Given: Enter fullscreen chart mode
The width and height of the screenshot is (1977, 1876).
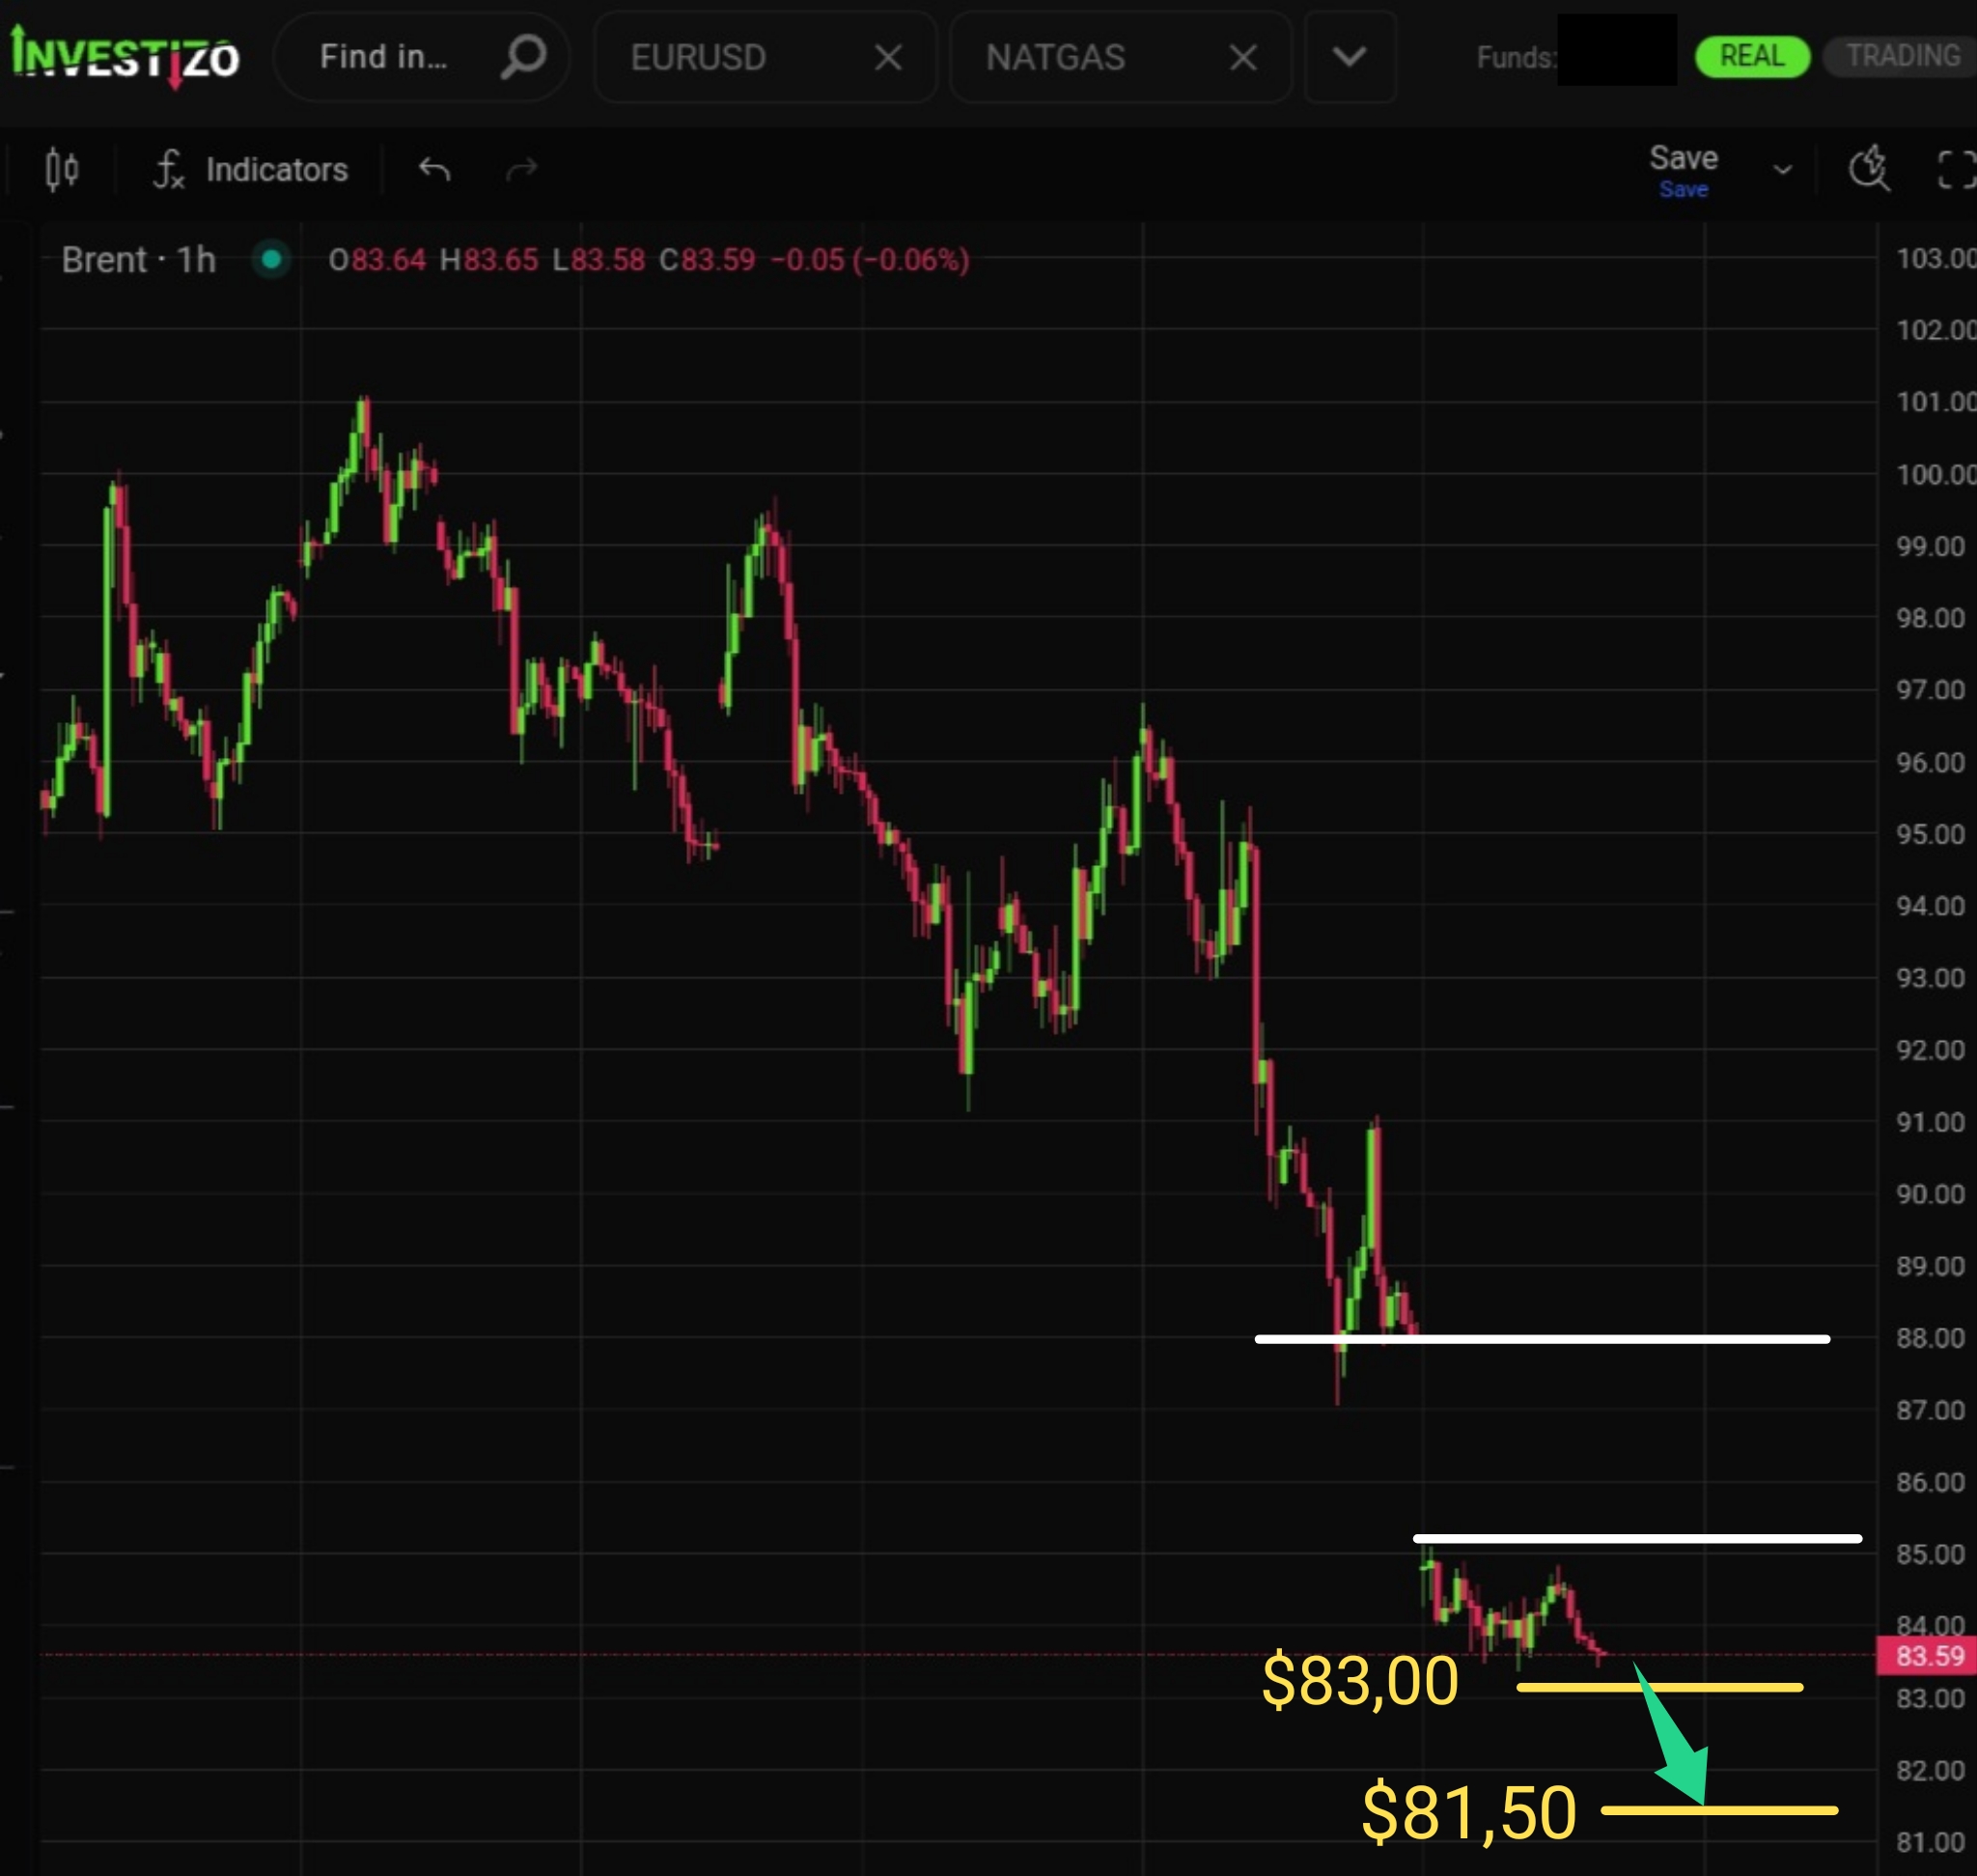Looking at the screenshot, I should 1957,169.
